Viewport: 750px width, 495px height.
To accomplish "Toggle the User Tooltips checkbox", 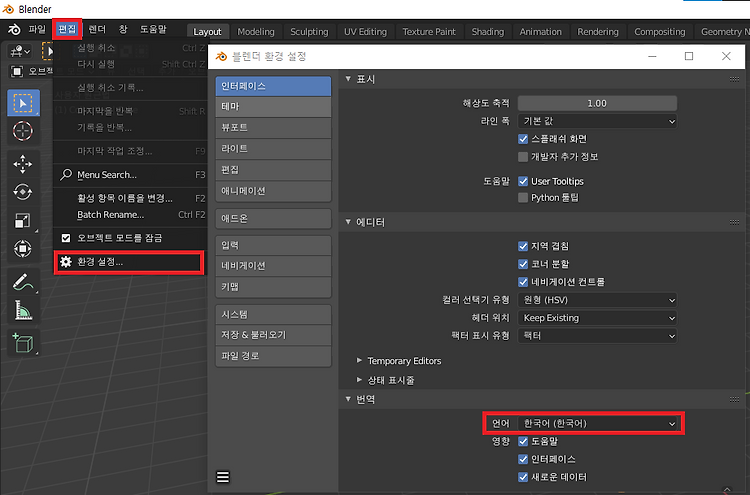I will (523, 181).
